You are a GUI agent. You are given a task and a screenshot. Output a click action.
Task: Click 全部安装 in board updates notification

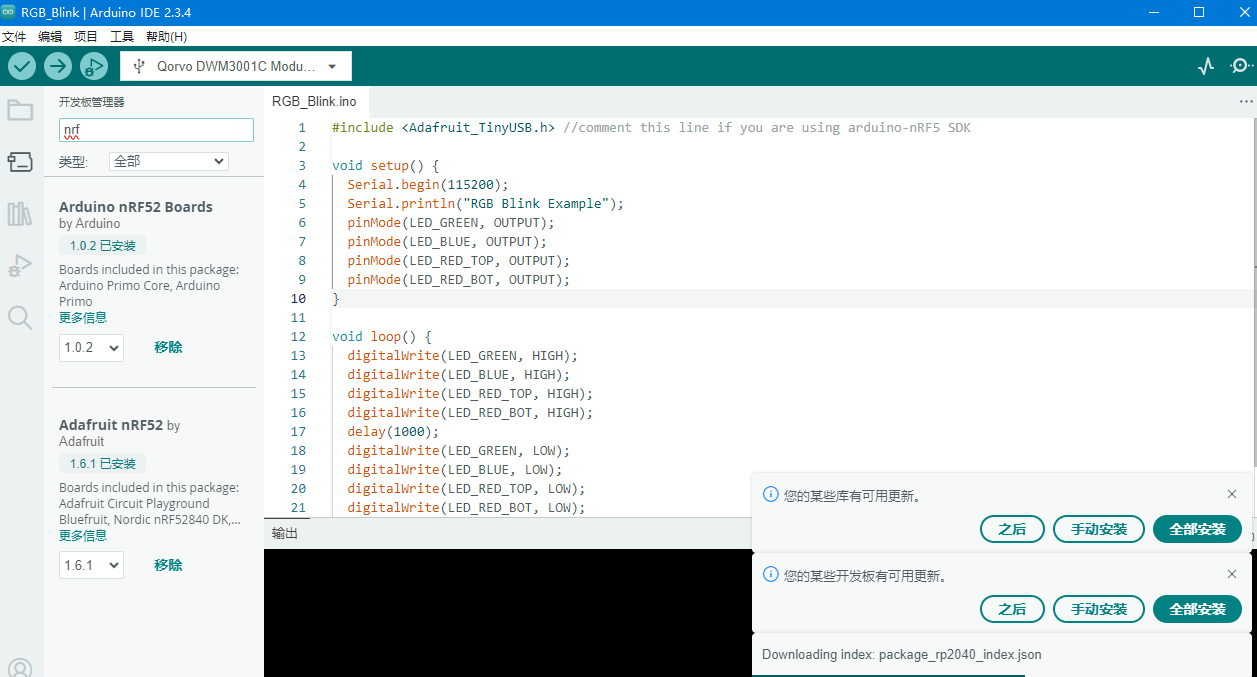tap(1197, 609)
